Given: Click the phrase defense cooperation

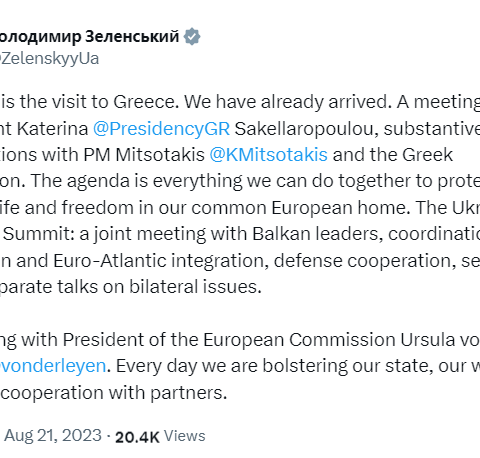Looking at the screenshot, I should point(365,261).
